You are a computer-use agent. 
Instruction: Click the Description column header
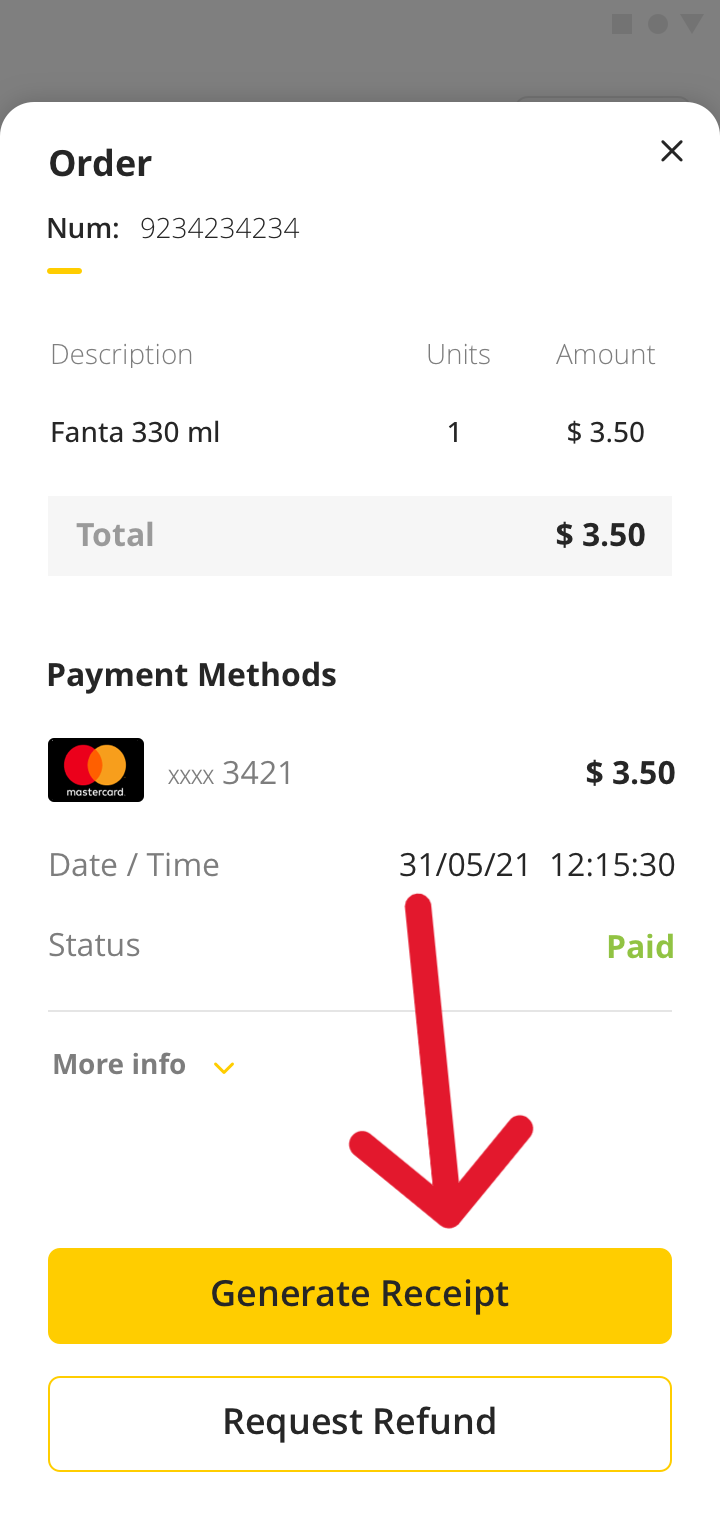coord(122,355)
